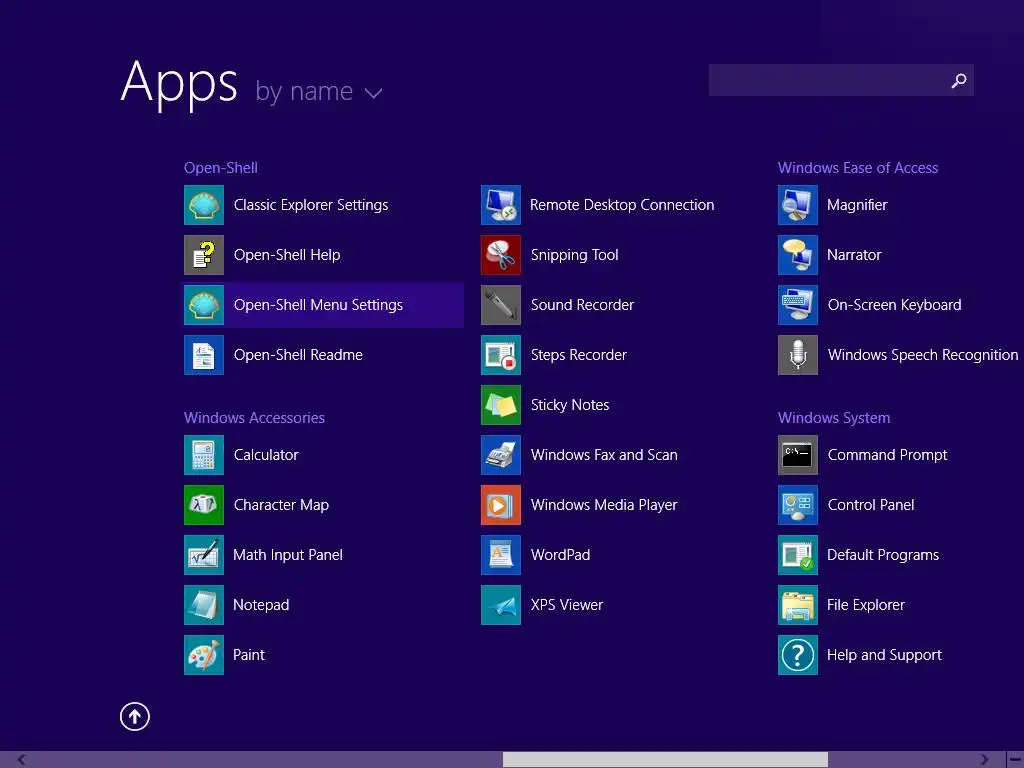
Task: Click the "Sticky Notes" label
Action: point(569,405)
